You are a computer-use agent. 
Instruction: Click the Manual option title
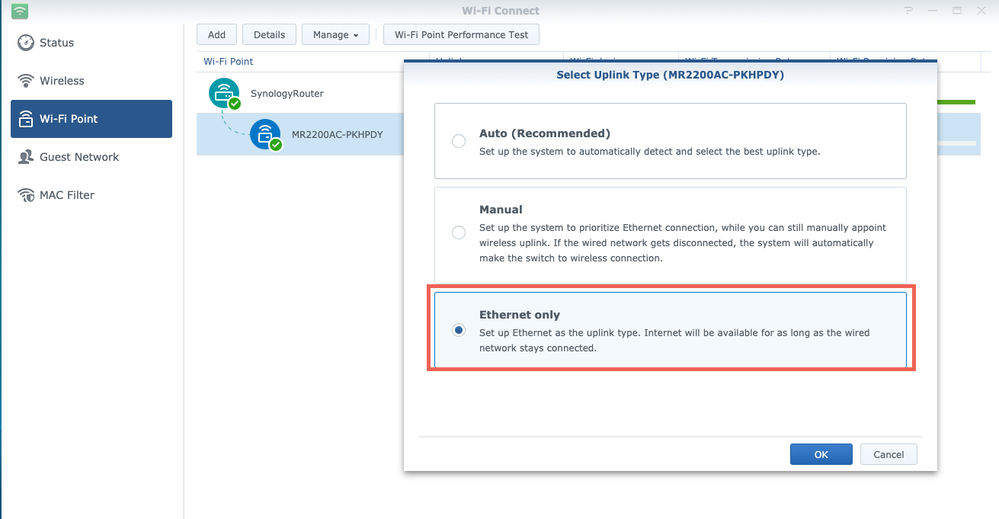(501, 210)
